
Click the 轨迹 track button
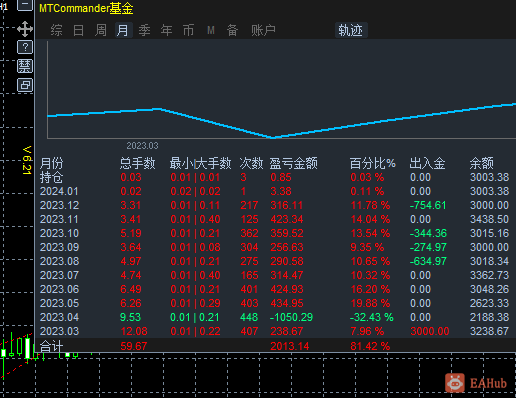(351, 30)
